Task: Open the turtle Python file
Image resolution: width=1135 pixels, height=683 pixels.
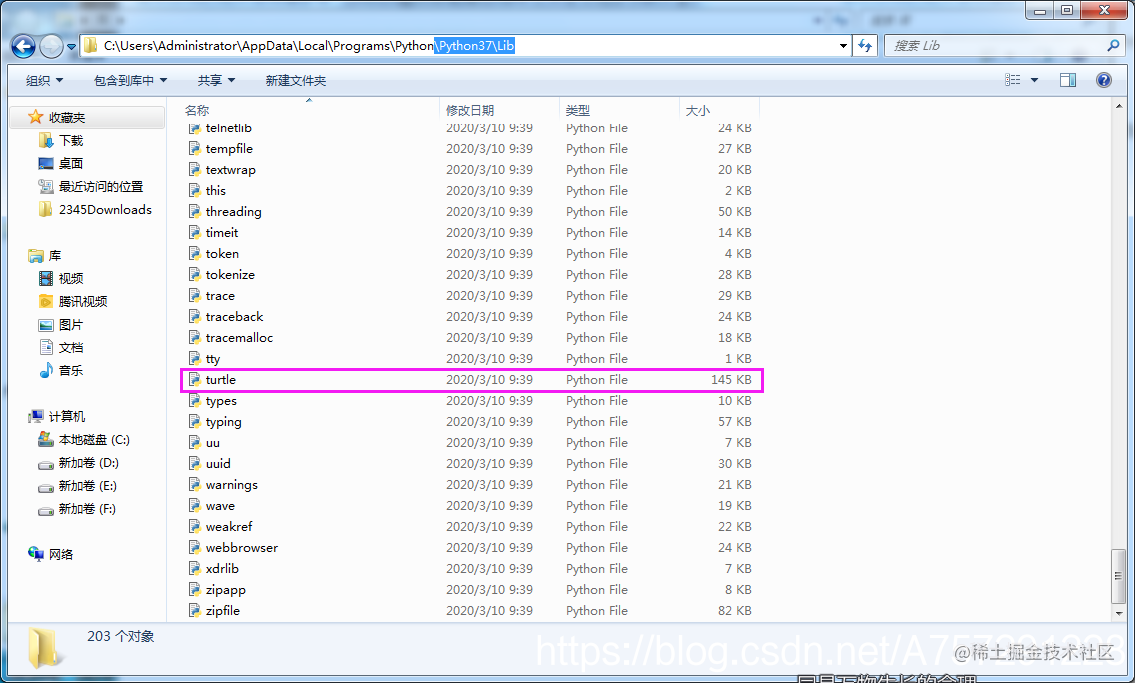Action: pyautogui.click(x=219, y=379)
